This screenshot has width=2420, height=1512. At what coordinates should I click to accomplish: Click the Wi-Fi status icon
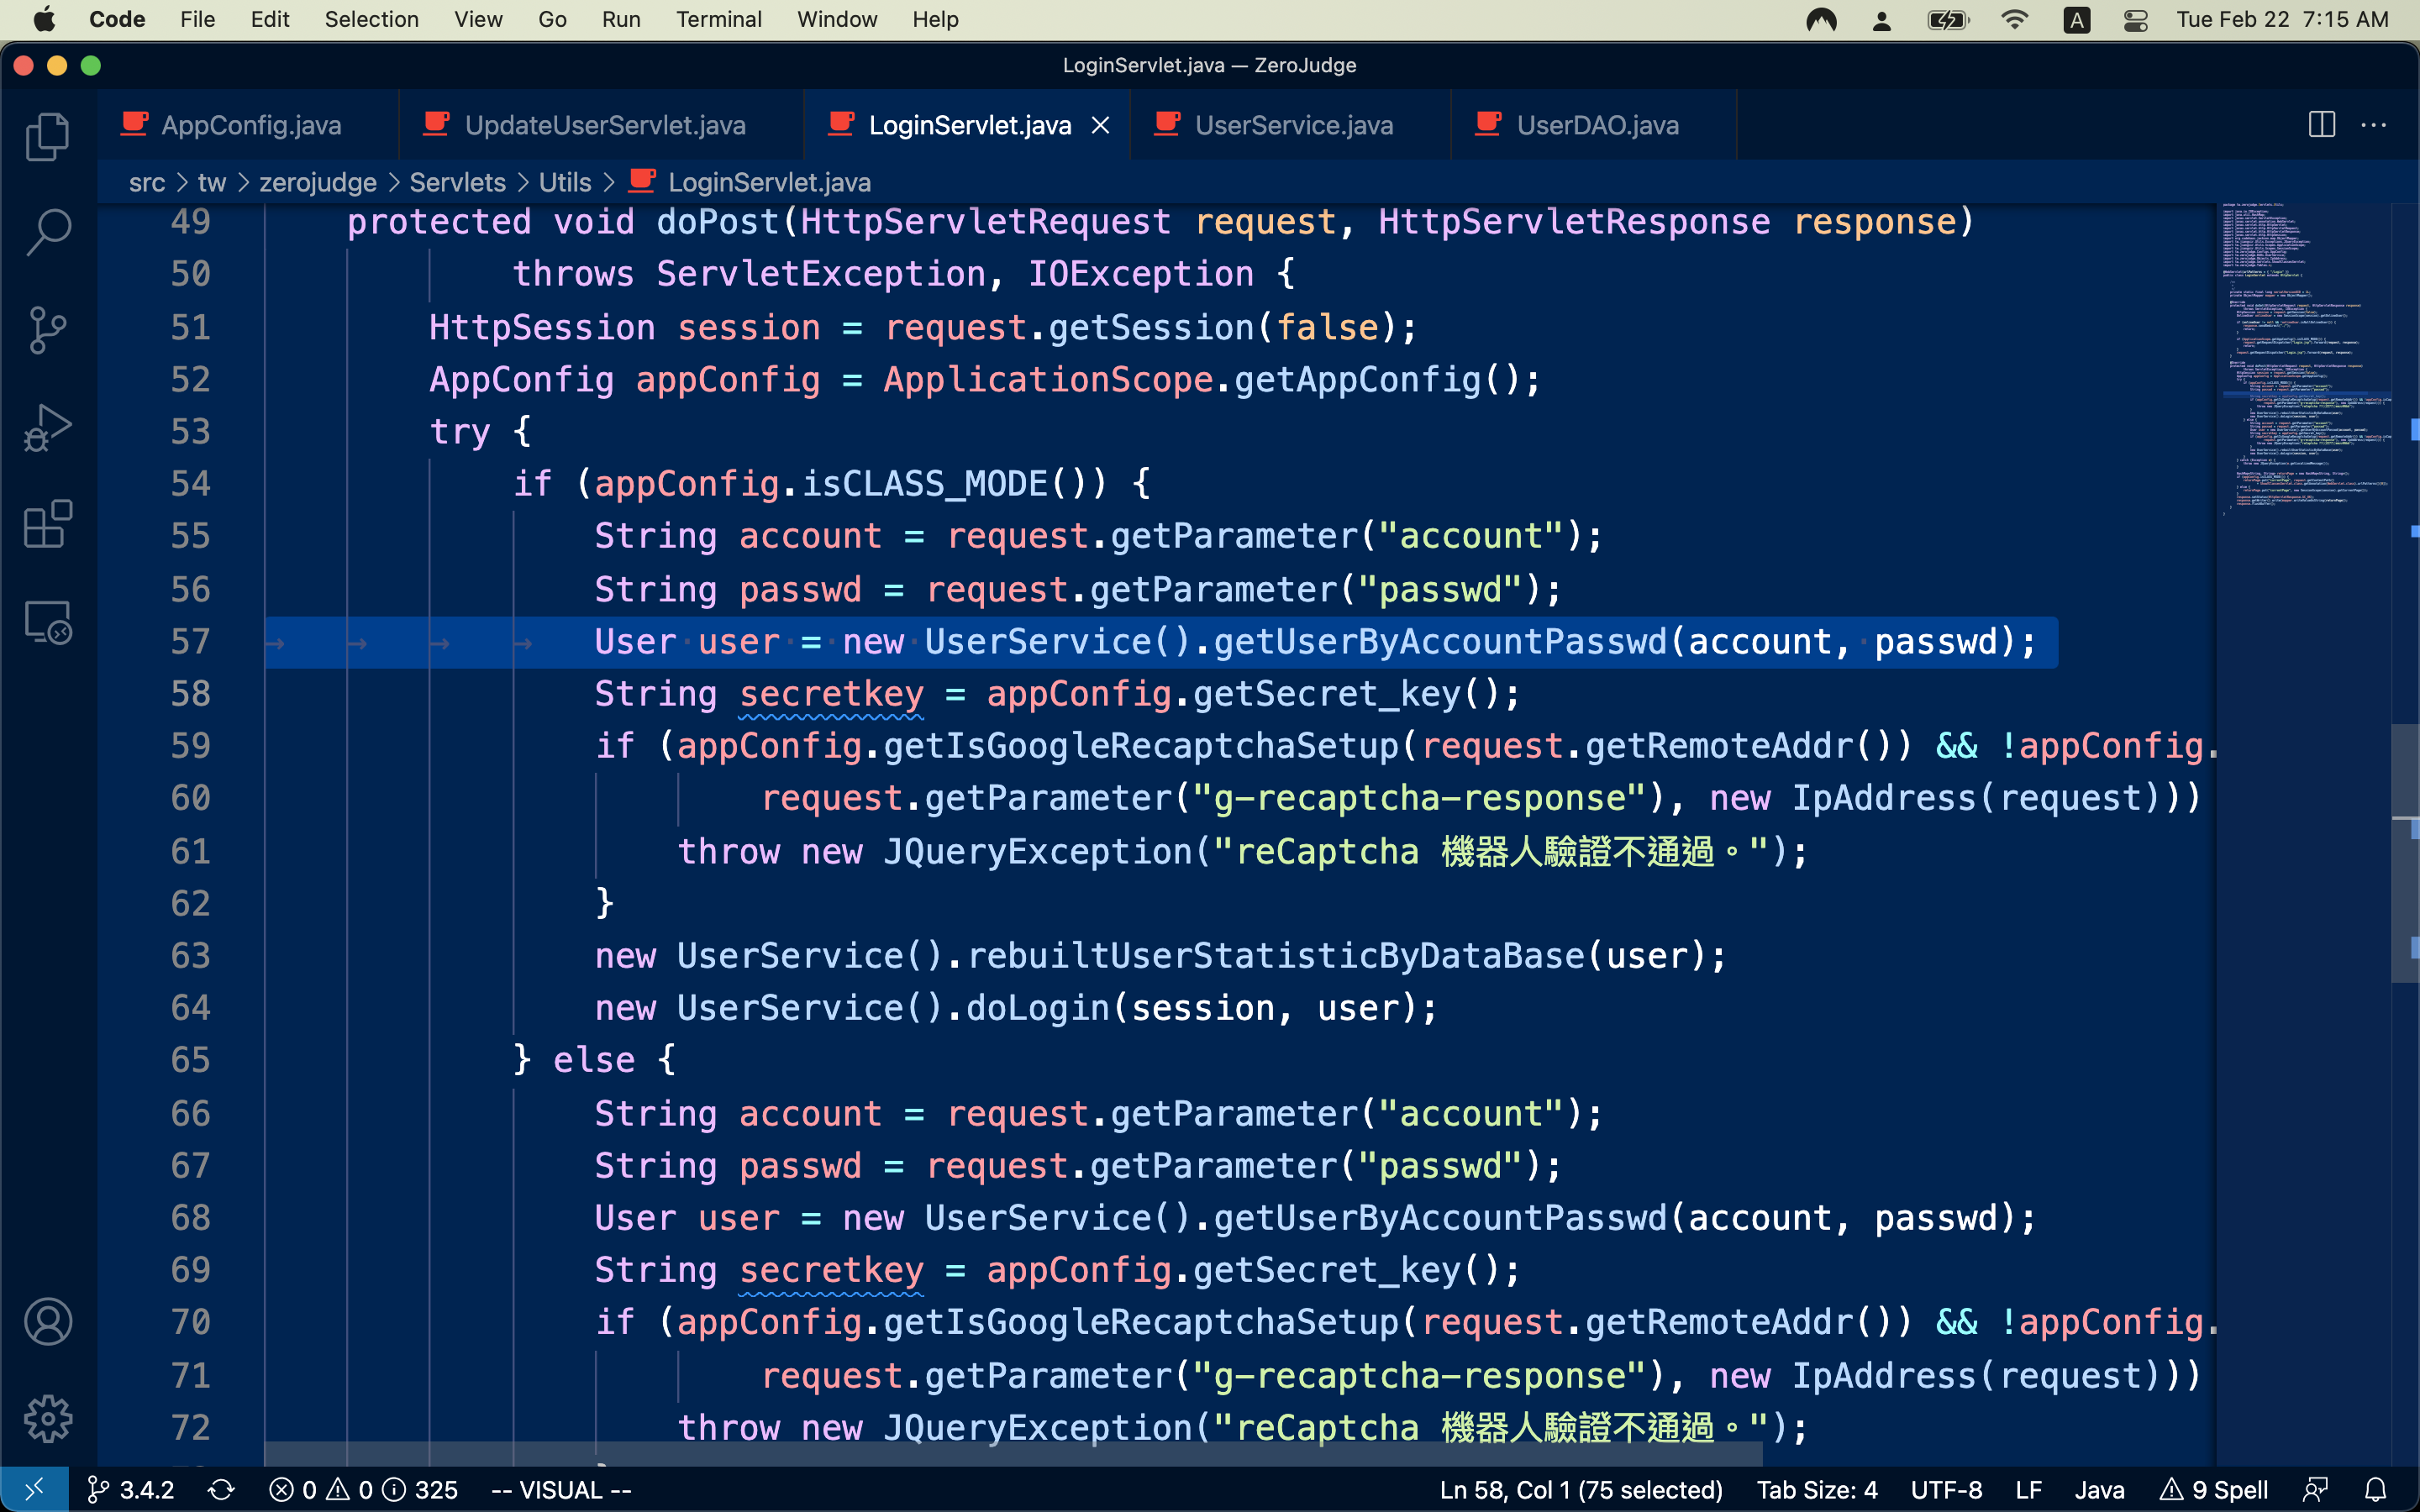tap(2015, 19)
